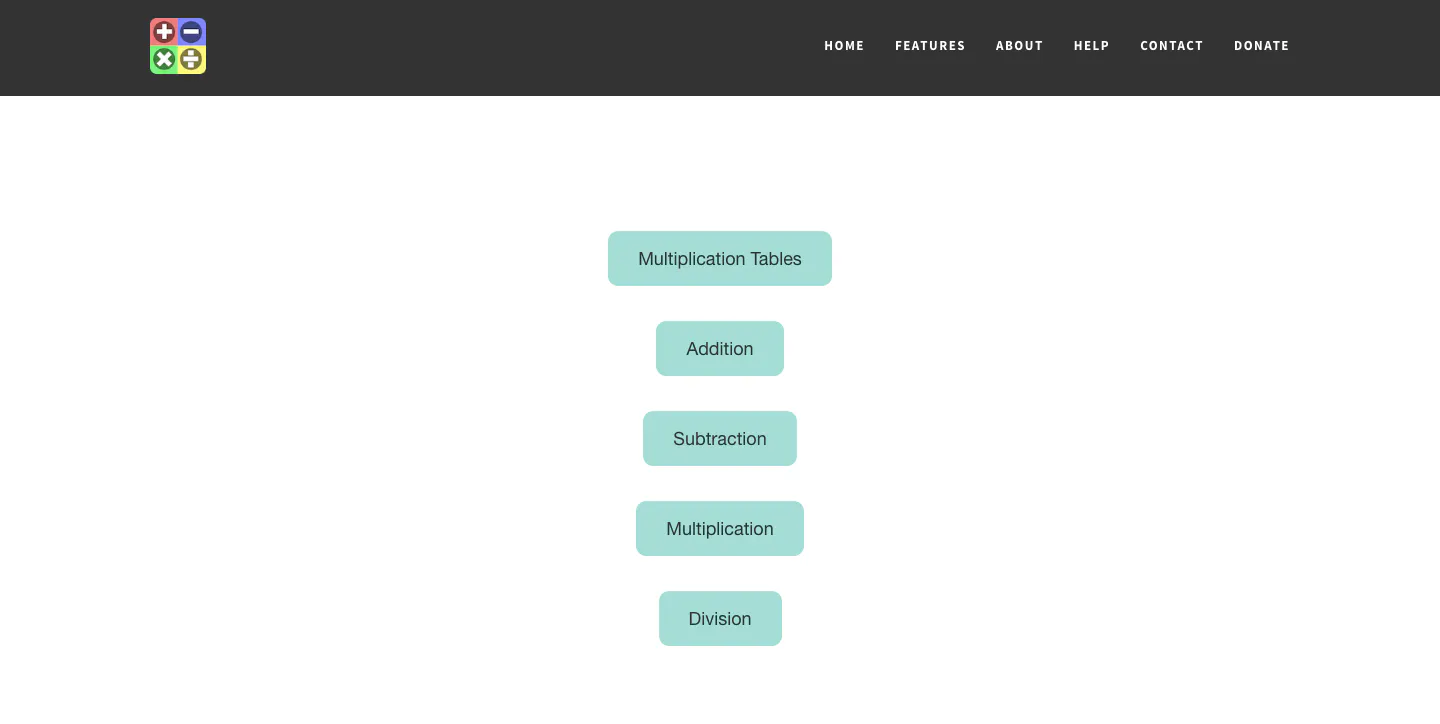
Task: Go to the Home page
Action: (844, 46)
